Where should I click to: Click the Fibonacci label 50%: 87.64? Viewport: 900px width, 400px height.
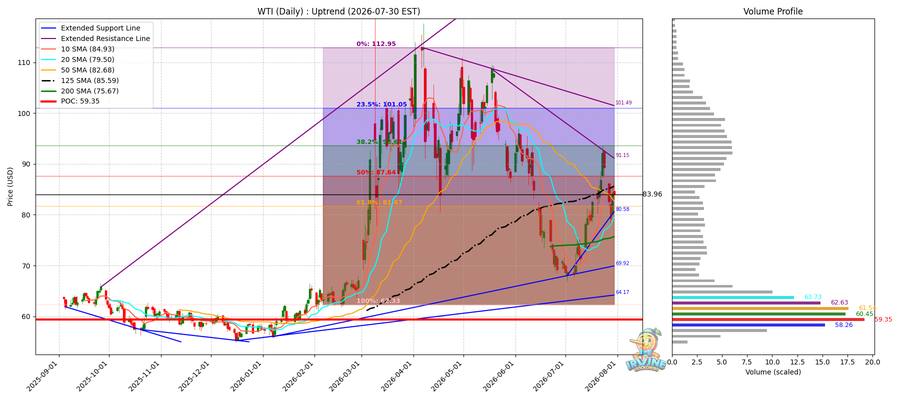[377, 172]
